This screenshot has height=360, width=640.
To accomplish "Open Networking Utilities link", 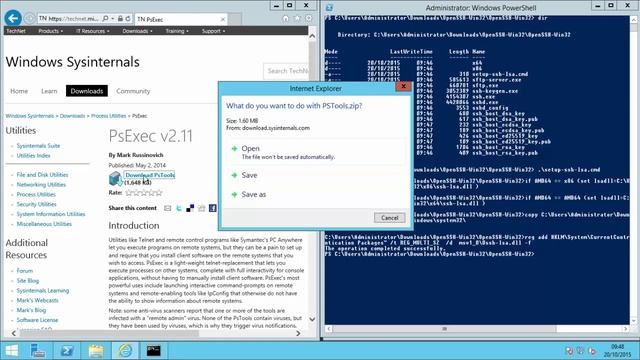I will tap(41, 184).
